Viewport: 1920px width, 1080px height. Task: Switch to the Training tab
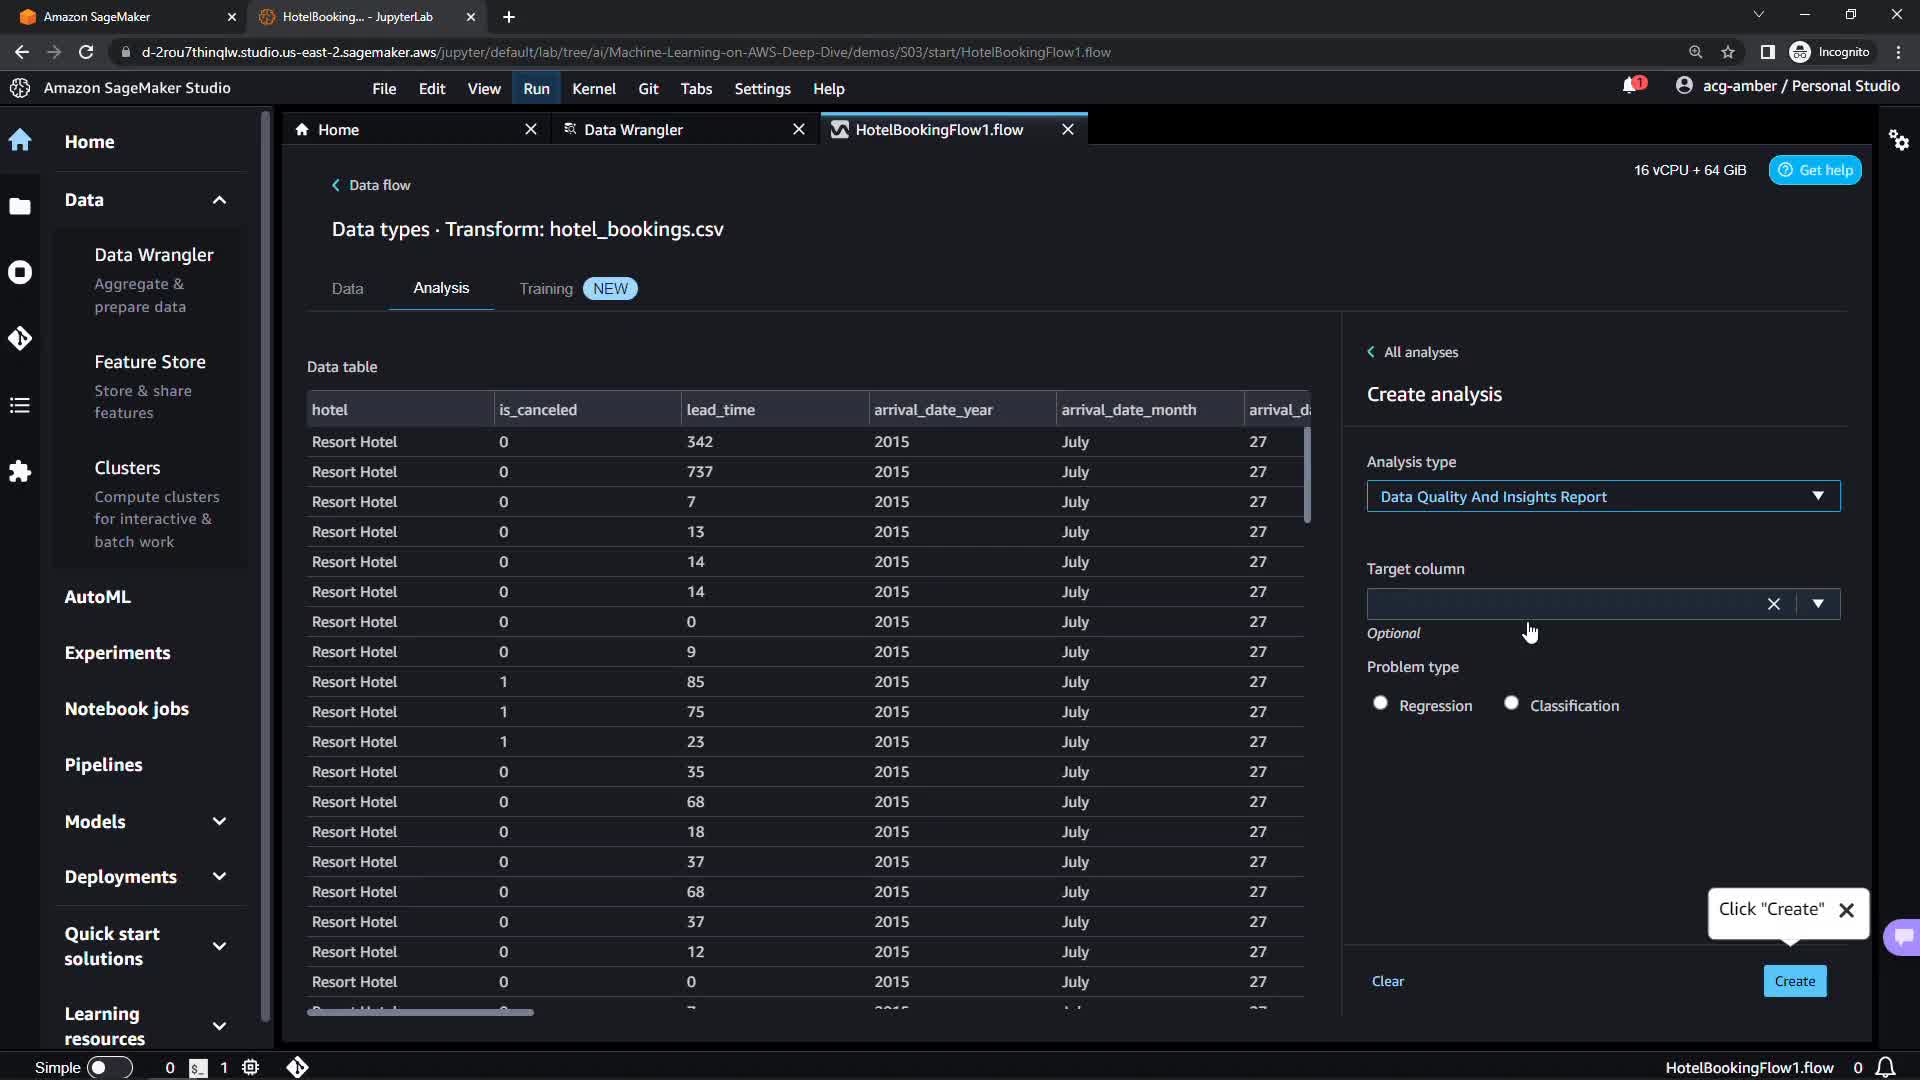[x=546, y=289]
